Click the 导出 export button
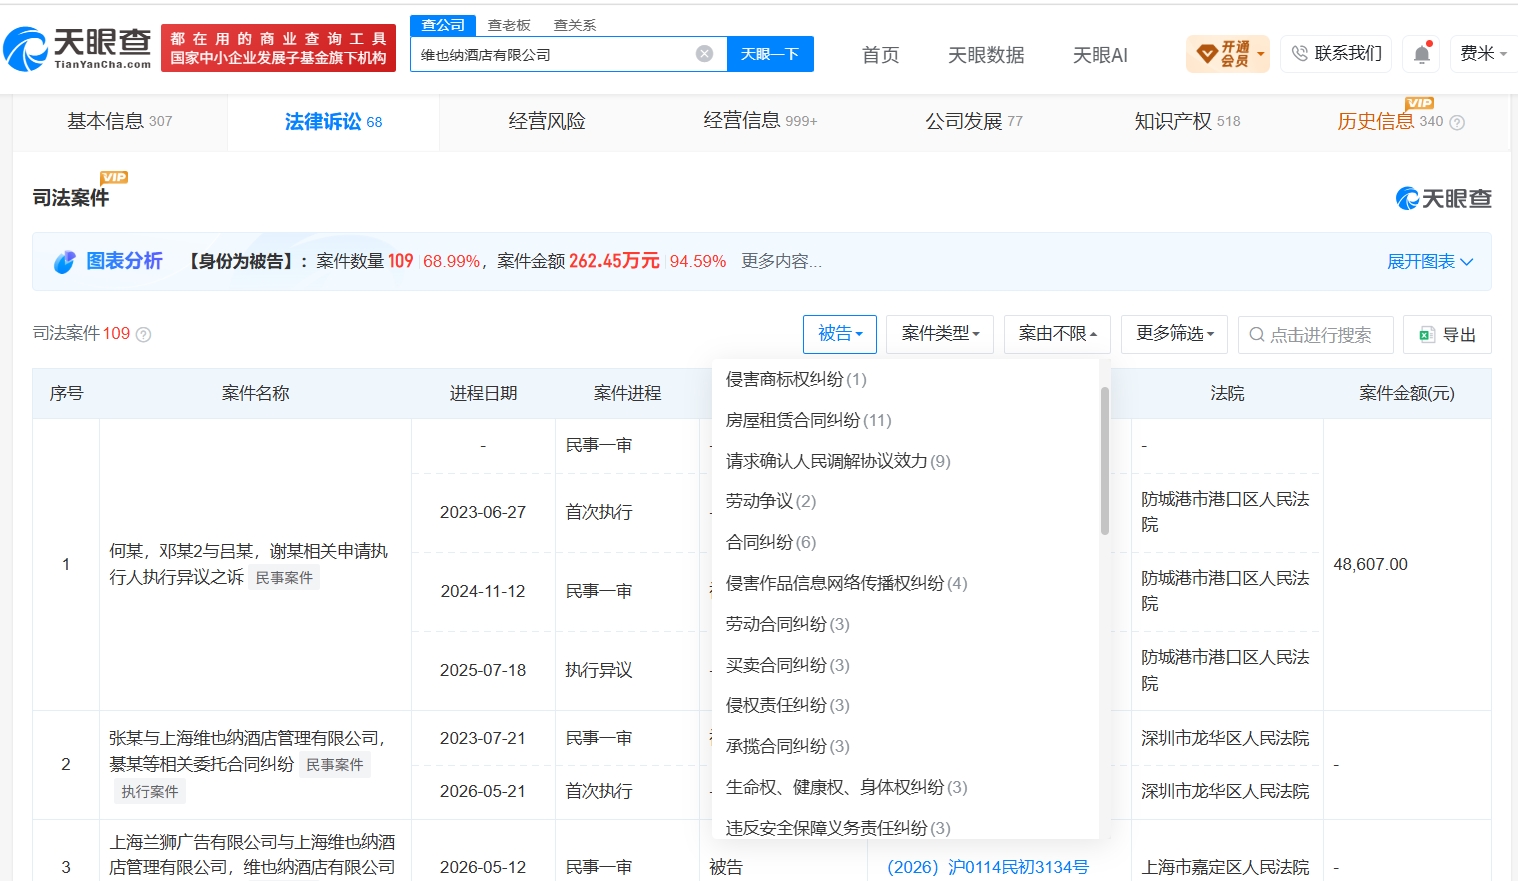1518x881 pixels. [x=1447, y=334]
